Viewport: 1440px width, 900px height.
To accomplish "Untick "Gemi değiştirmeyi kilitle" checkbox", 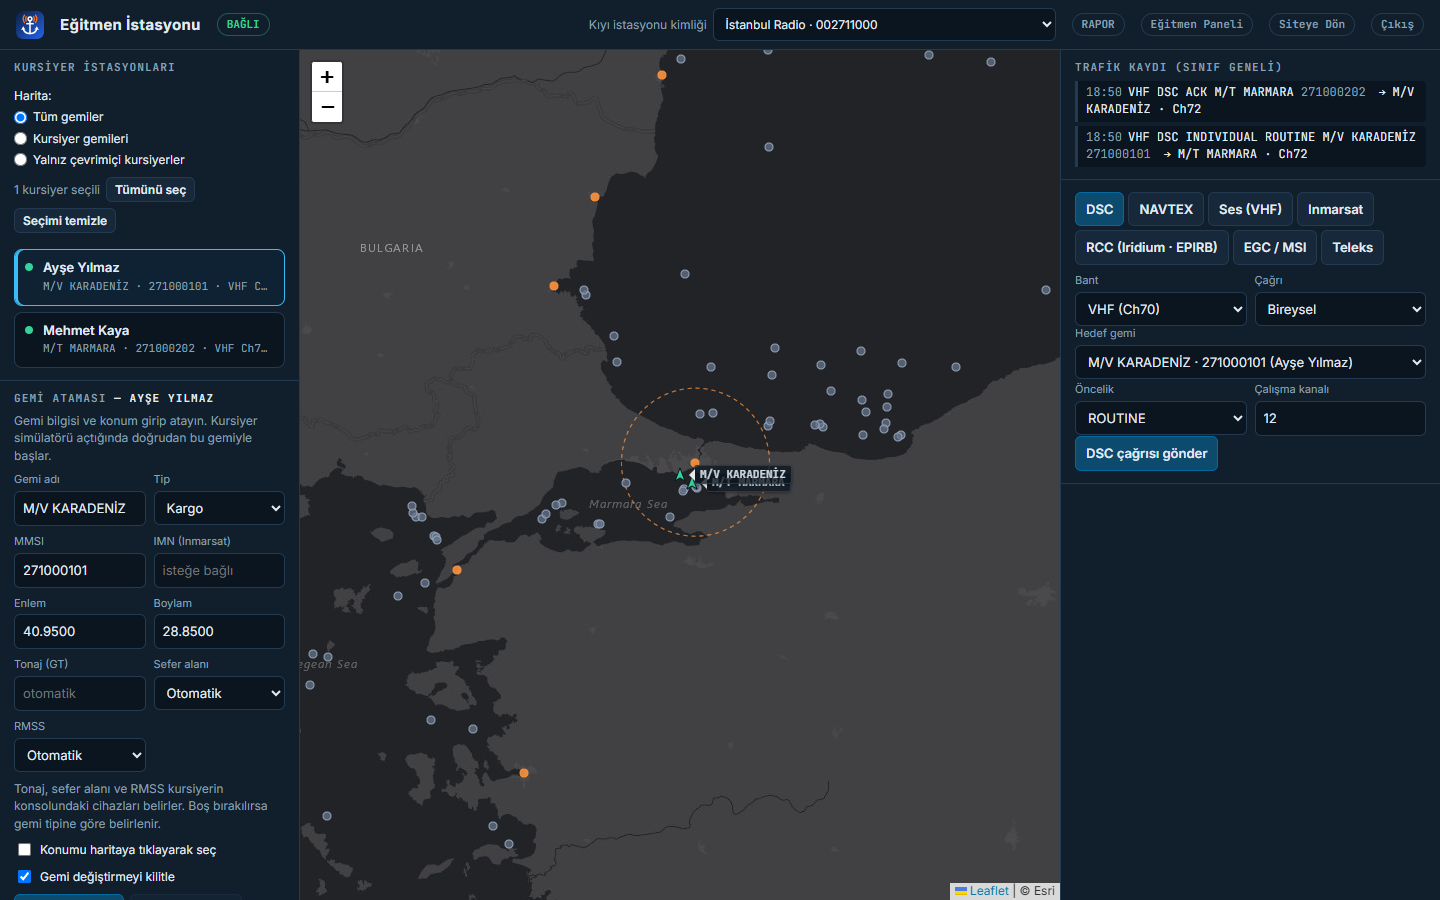I will [25, 877].
